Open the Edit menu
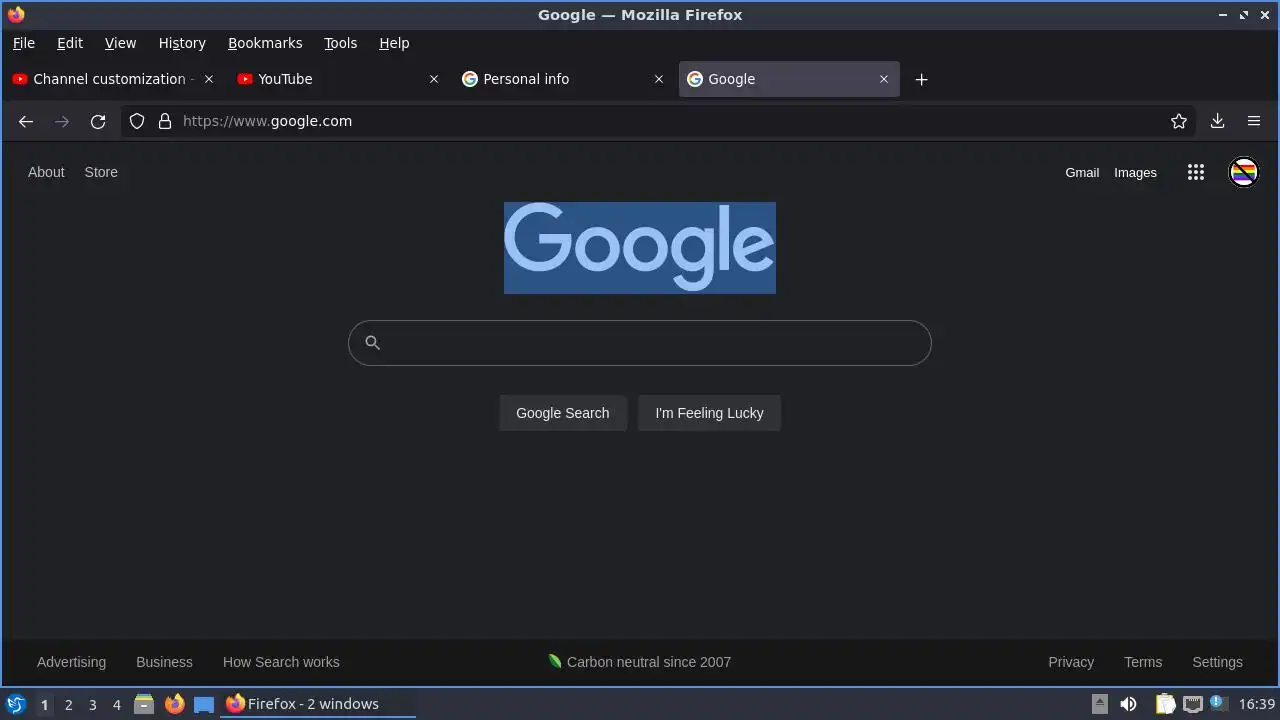Screen dimensions: 1280x720 [70, 43]
